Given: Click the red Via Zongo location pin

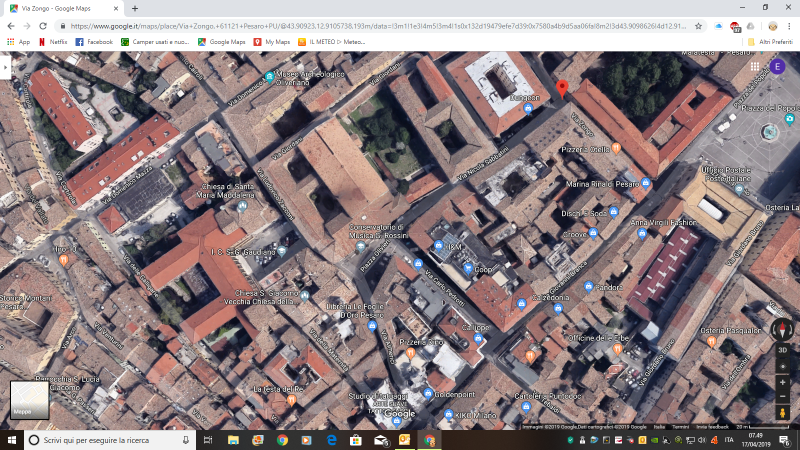Looking at the screenshot, I should click(562, 89).
